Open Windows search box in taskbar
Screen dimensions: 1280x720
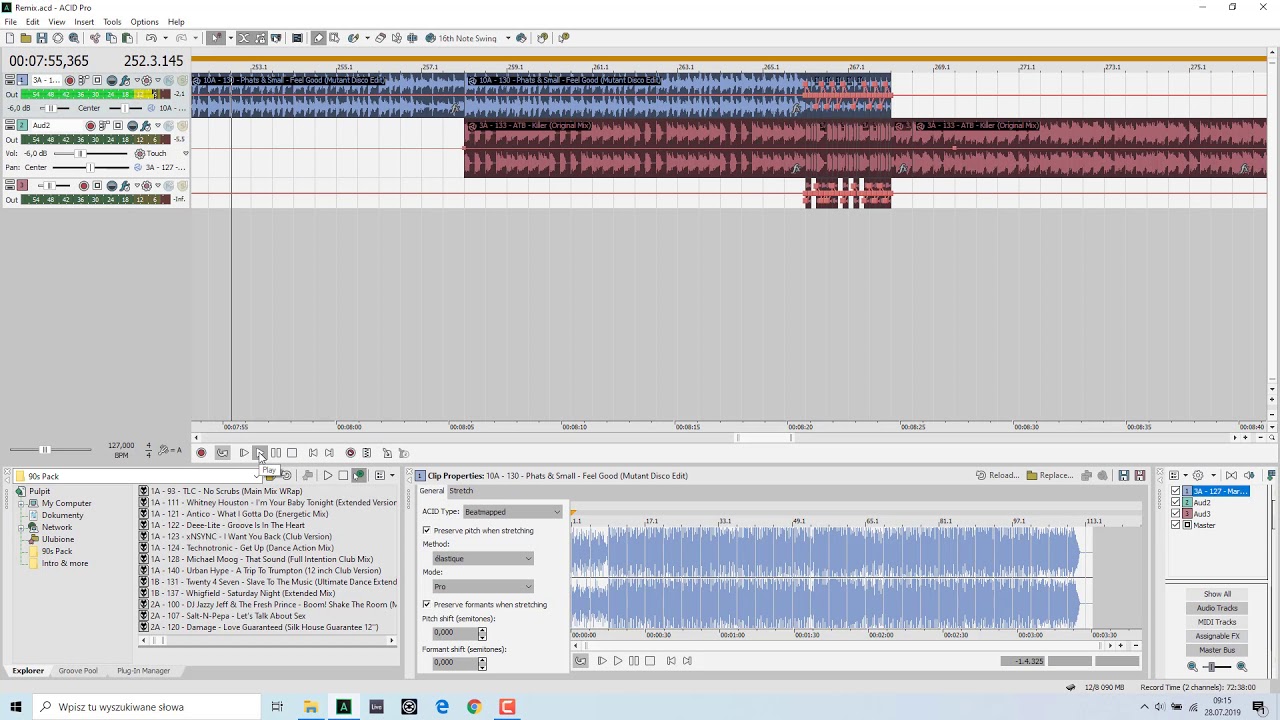pyautogui.click(x=146, y=707)
